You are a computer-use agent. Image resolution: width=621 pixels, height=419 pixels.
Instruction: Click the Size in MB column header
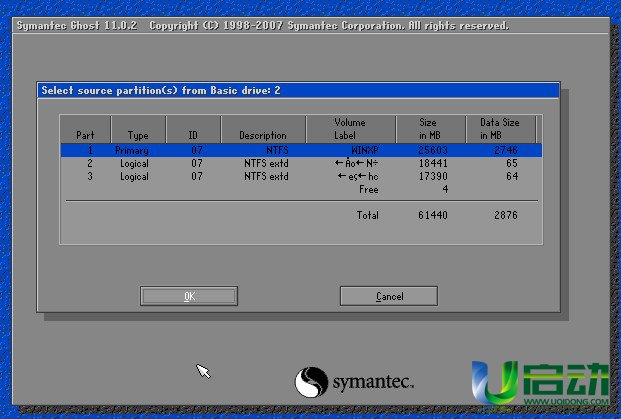point(430,130)
